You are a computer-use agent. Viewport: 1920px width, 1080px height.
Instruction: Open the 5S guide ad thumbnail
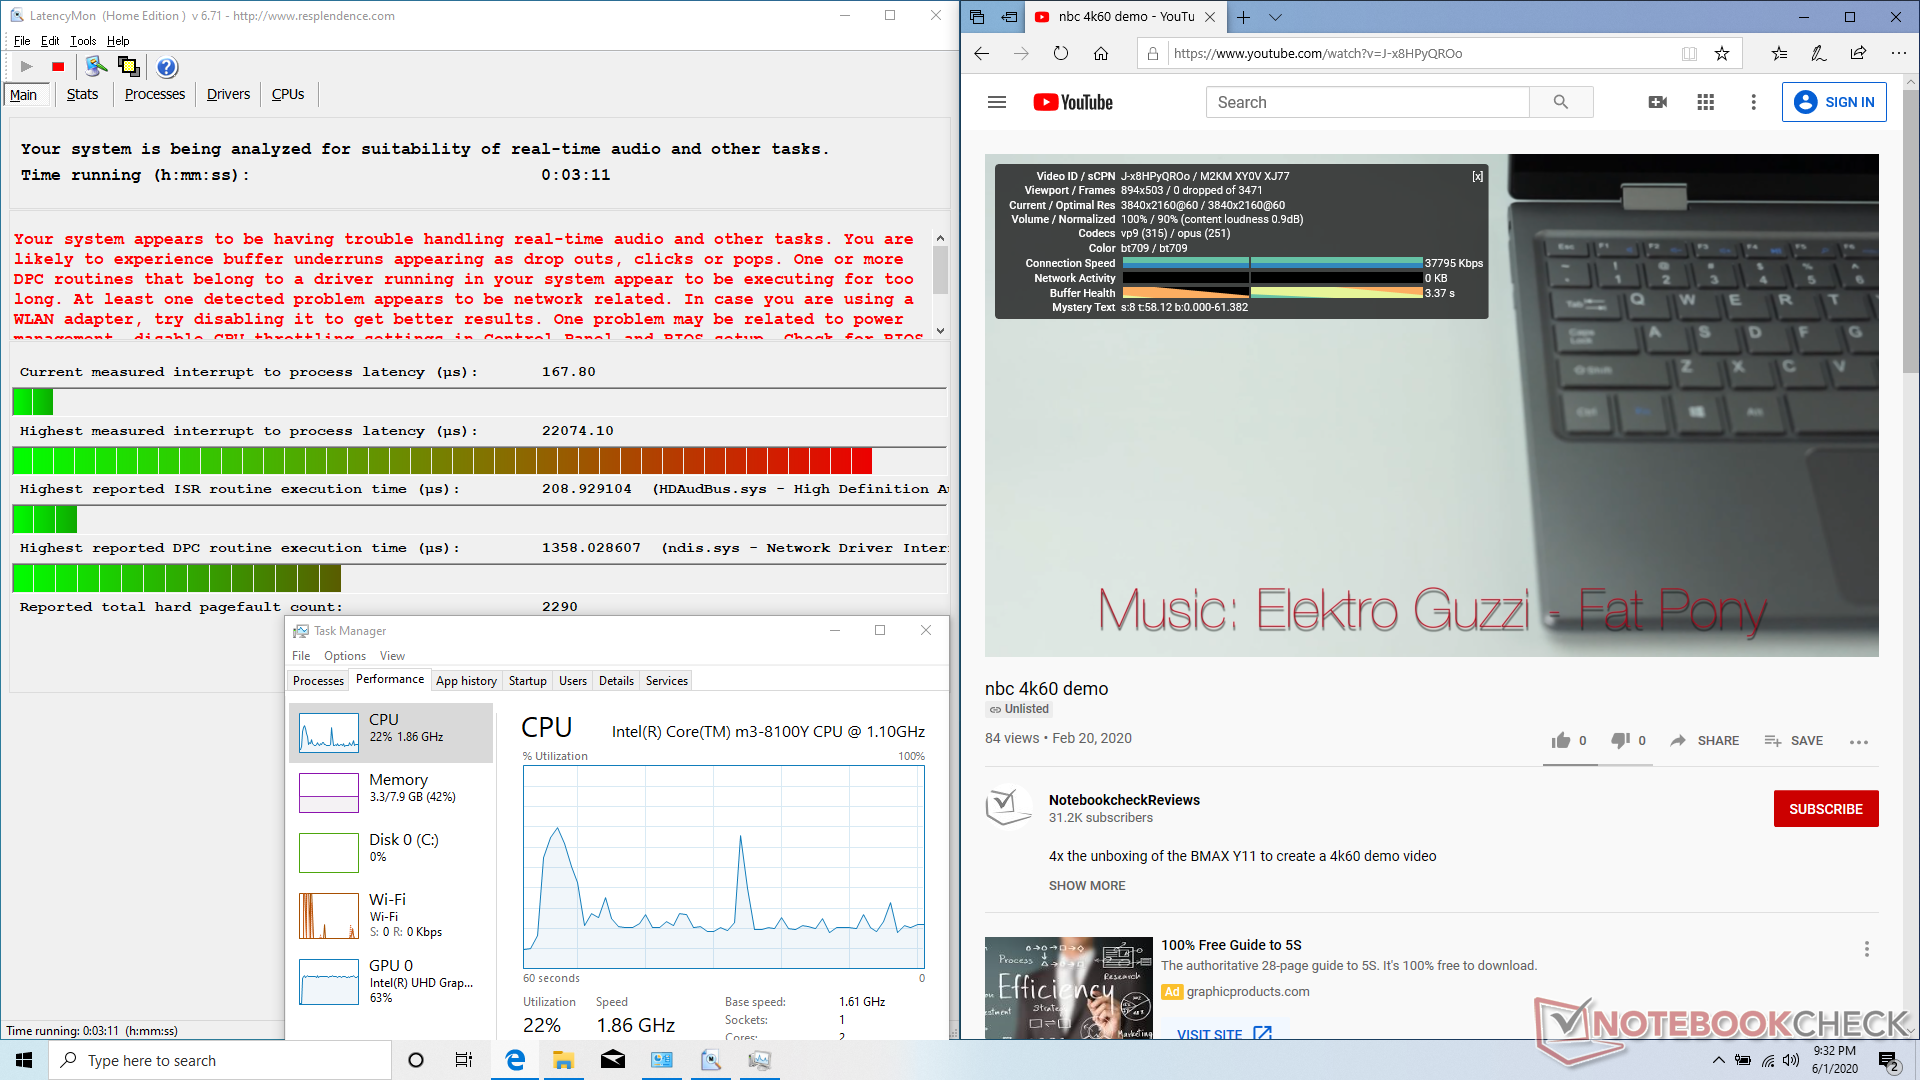(x=1068, y=988)
